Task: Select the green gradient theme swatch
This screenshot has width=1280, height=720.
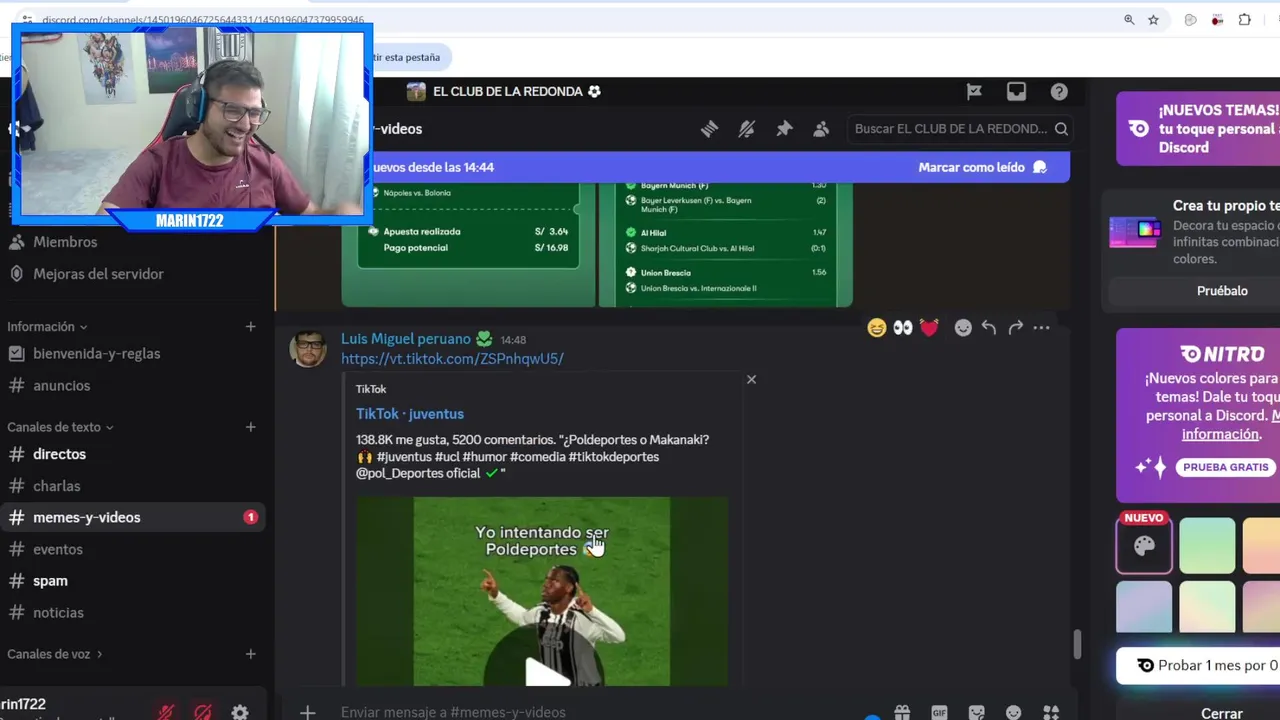Action: click(x=1207, y=546)
